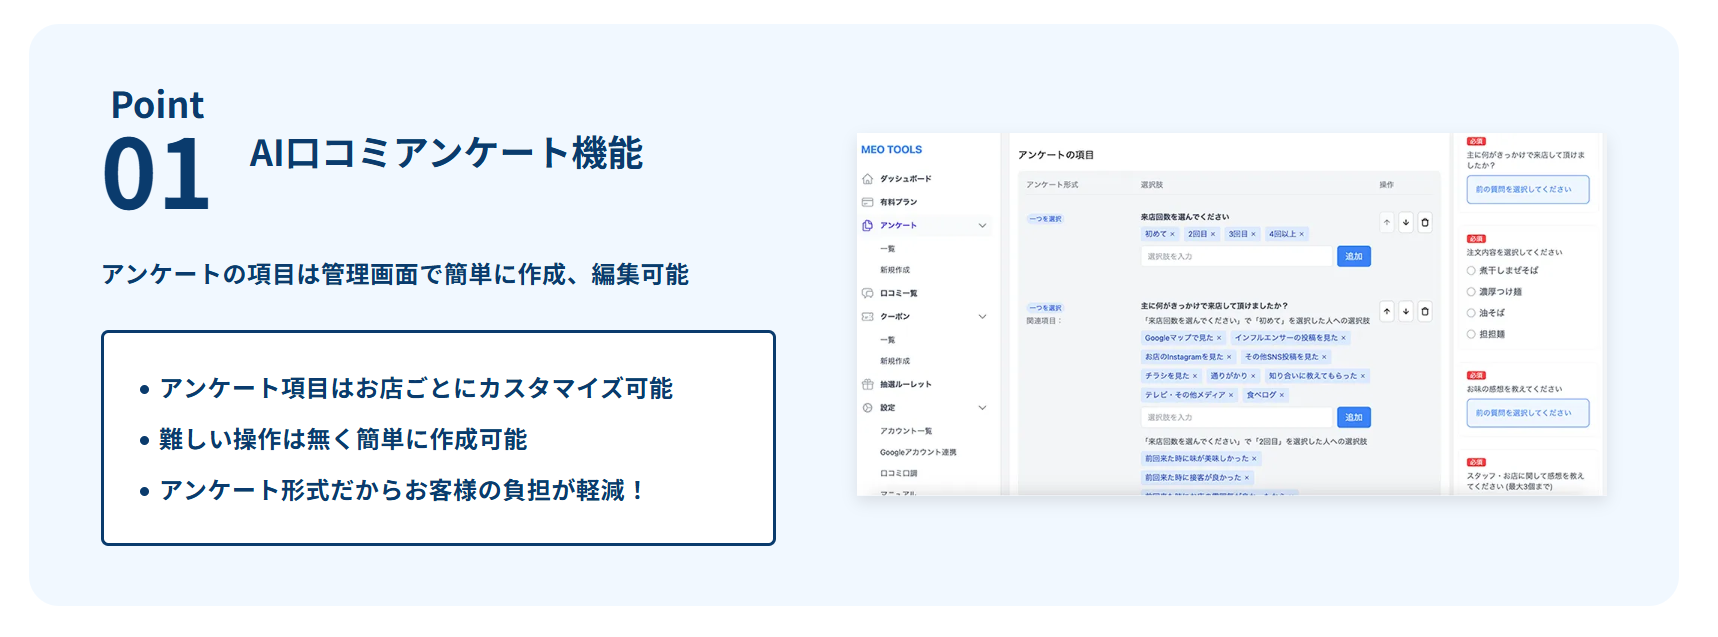Delete the 来店回数 question with trash icon

[1425, 222]
